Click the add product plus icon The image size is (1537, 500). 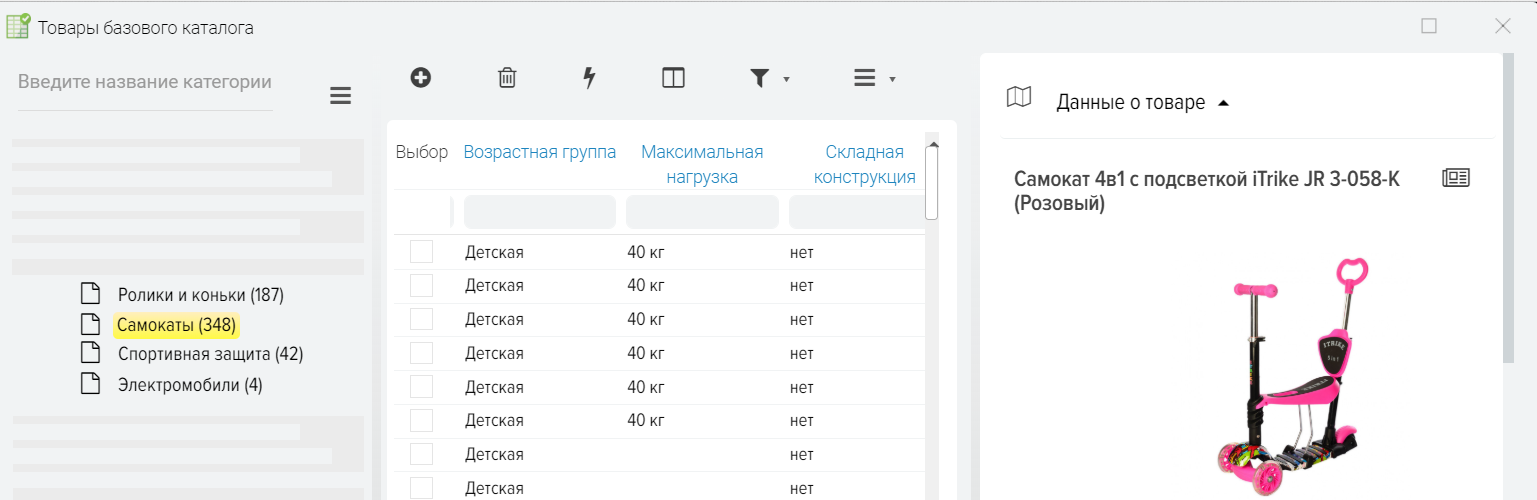(x=421, y=77)
